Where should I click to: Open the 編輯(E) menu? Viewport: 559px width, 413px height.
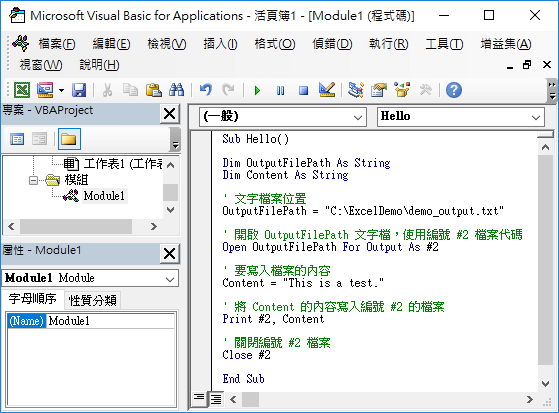[112, 44]
